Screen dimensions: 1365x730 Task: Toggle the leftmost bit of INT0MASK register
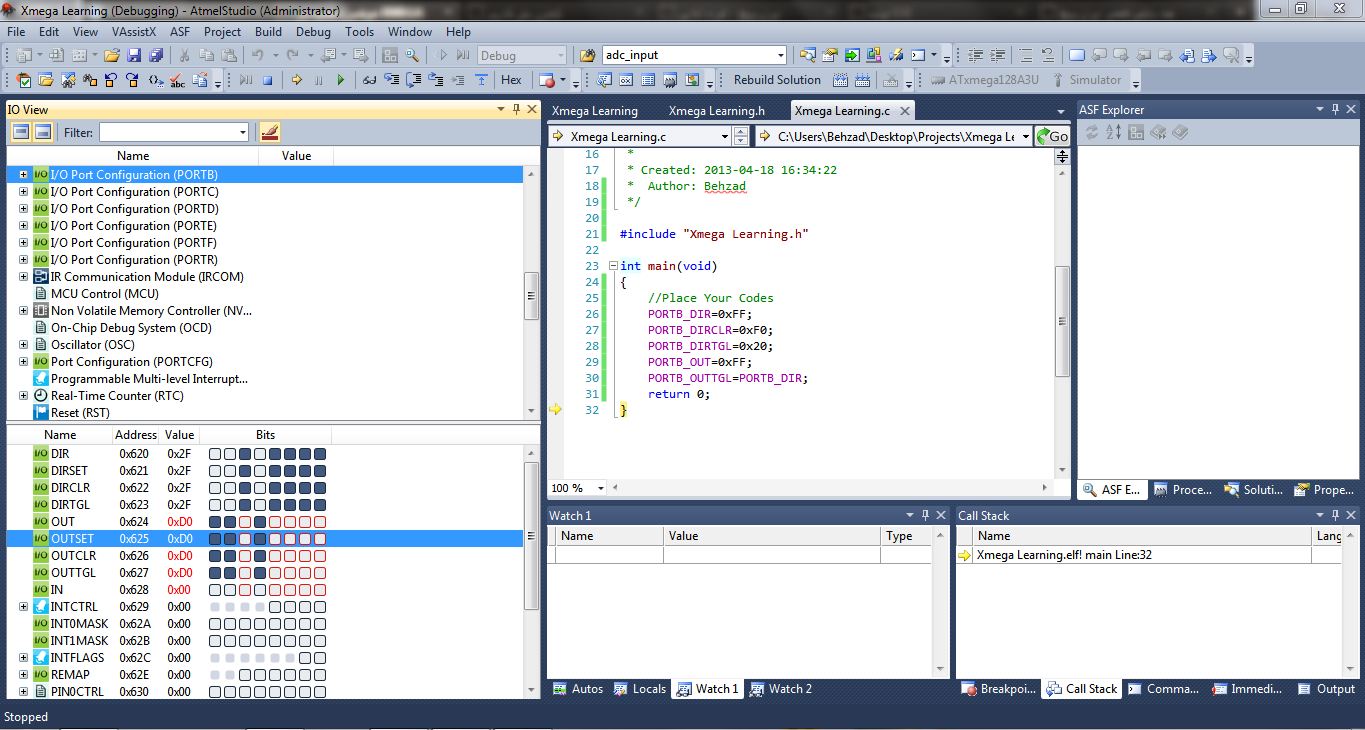(x=215, y=624)
